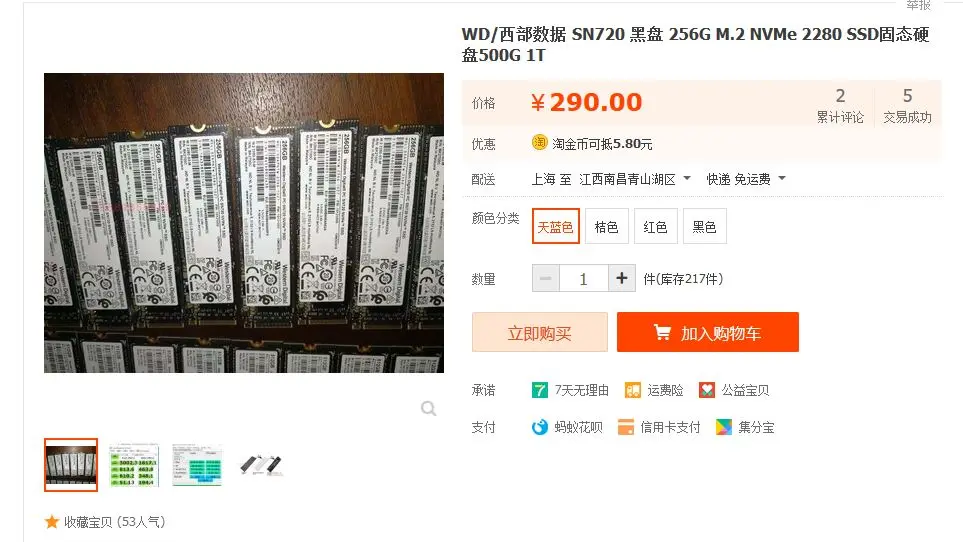Click the quantity input field

583,279
